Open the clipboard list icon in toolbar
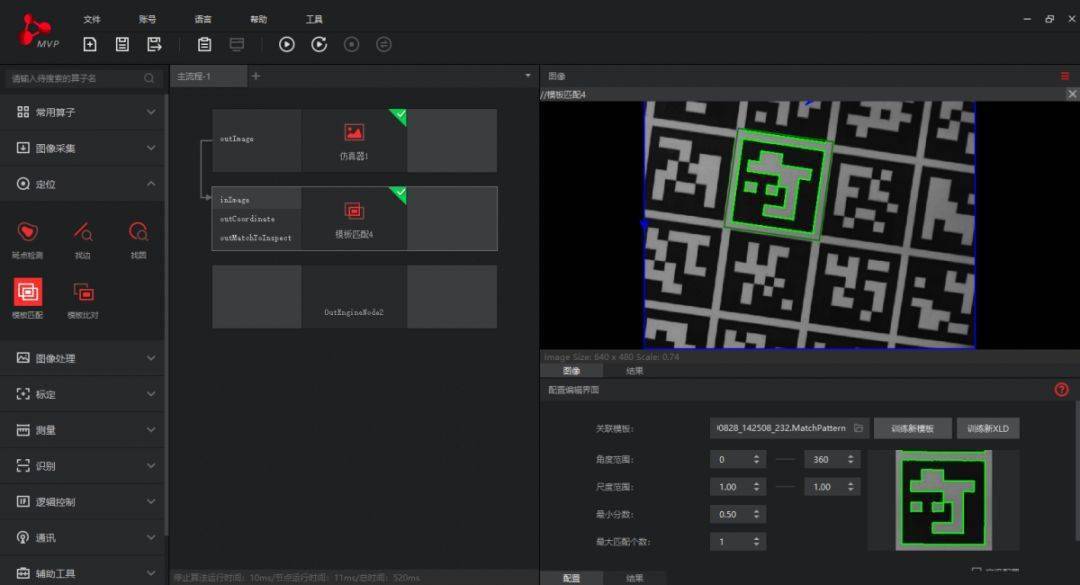 [205, 45]
